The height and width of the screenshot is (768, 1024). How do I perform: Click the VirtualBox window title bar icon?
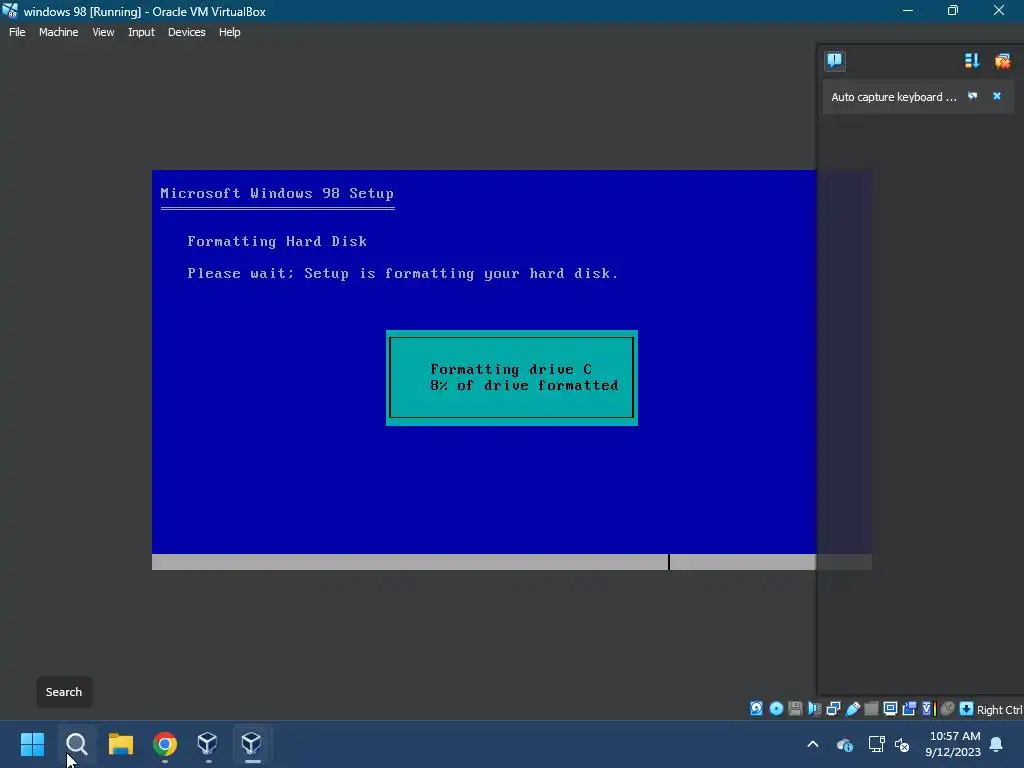pos(10,11)
